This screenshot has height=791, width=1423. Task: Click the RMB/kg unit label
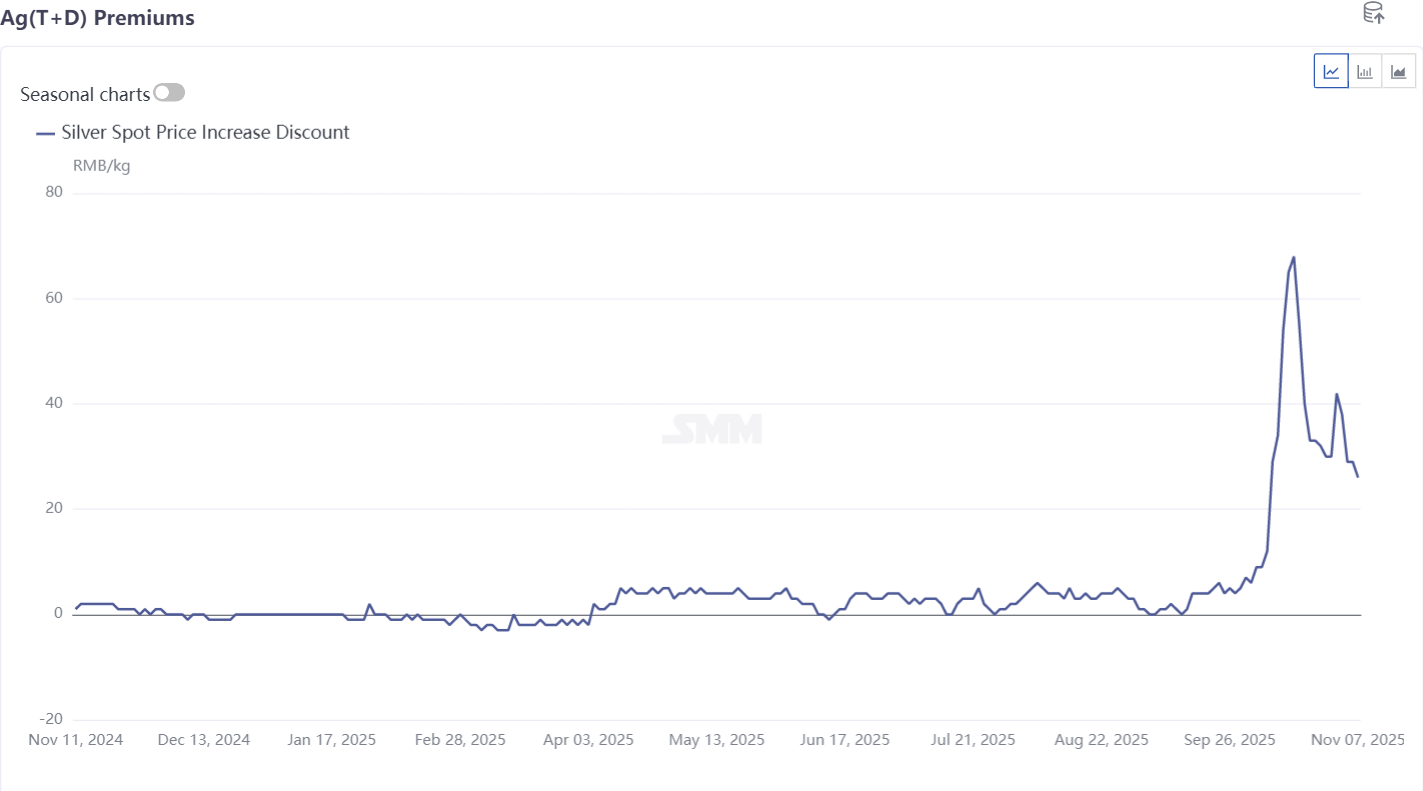102,165
